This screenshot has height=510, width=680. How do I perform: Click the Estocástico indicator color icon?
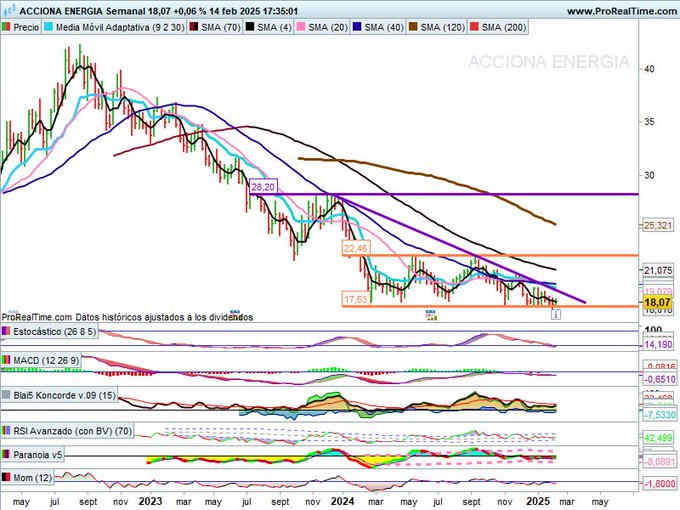click(x=6, y=332)
